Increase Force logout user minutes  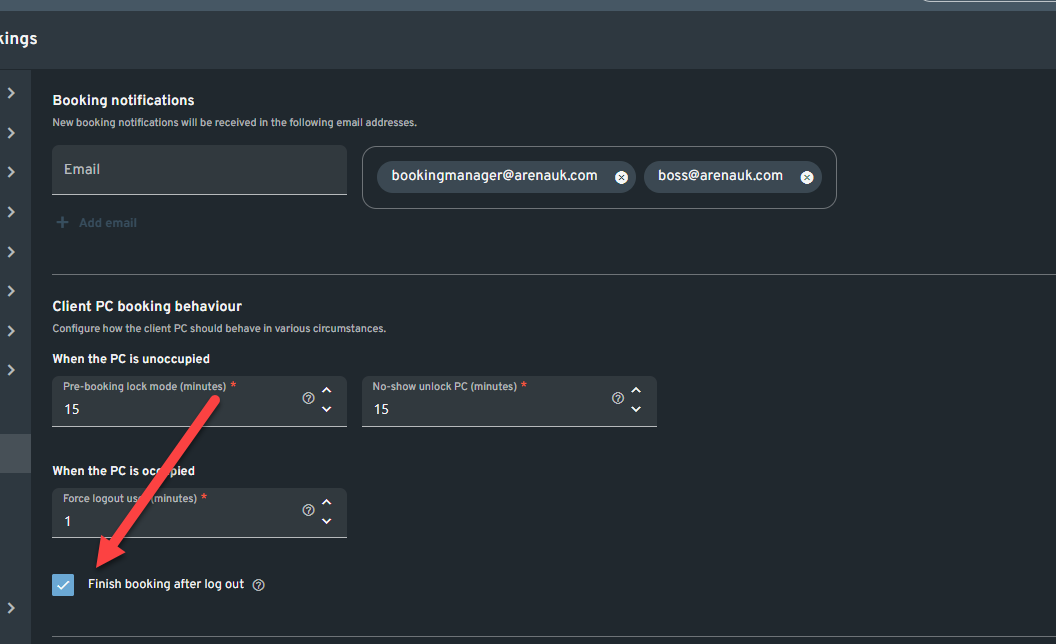tap(326, 502)
